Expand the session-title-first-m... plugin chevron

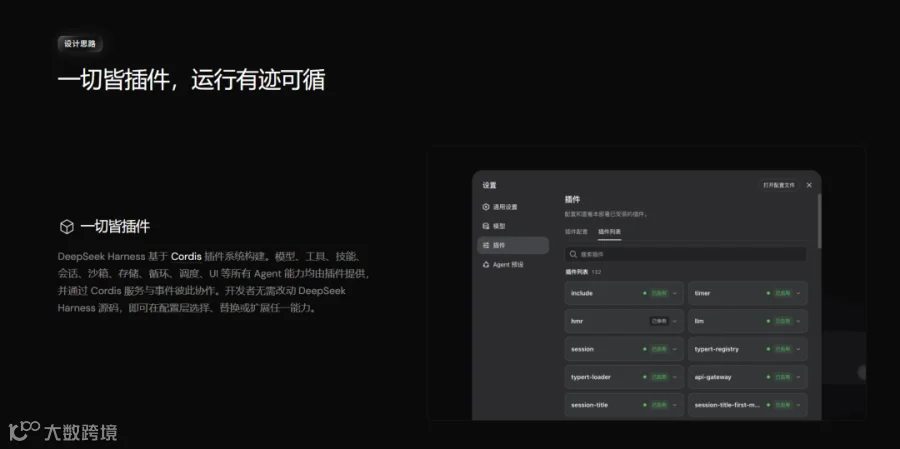click(x=798, y=405)
